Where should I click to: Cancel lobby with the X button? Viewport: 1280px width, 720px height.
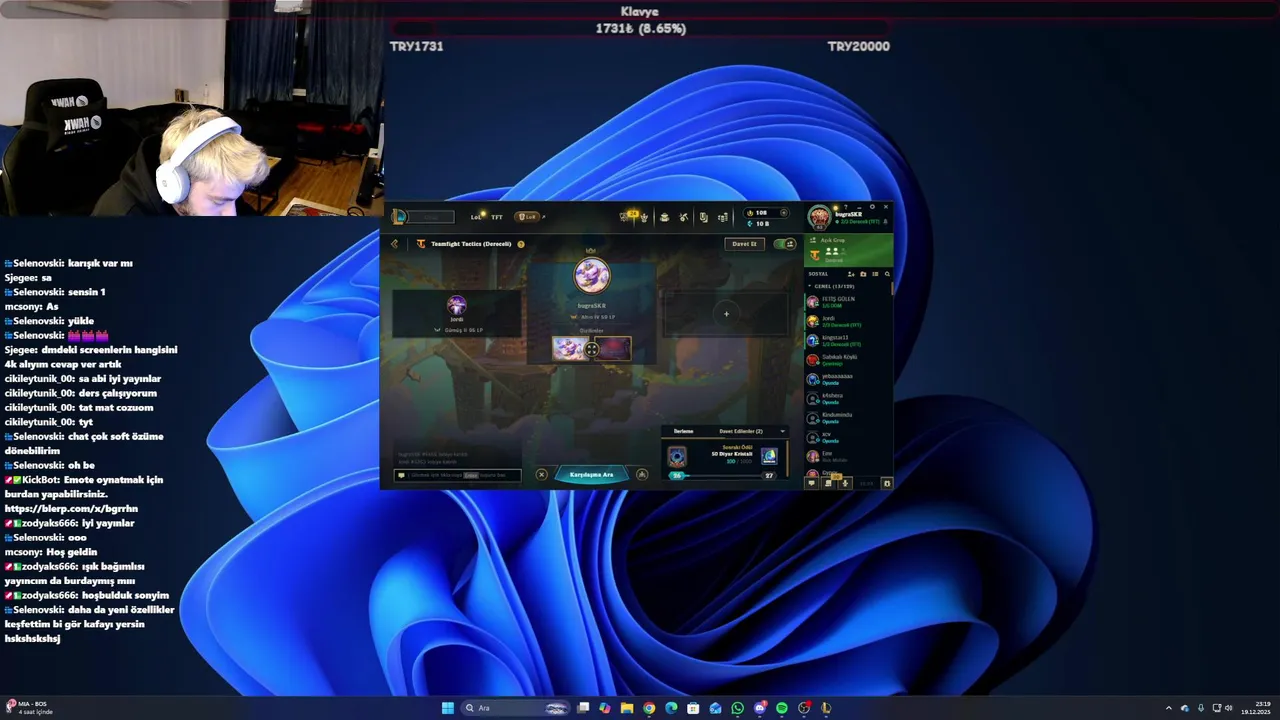point(542,474)
